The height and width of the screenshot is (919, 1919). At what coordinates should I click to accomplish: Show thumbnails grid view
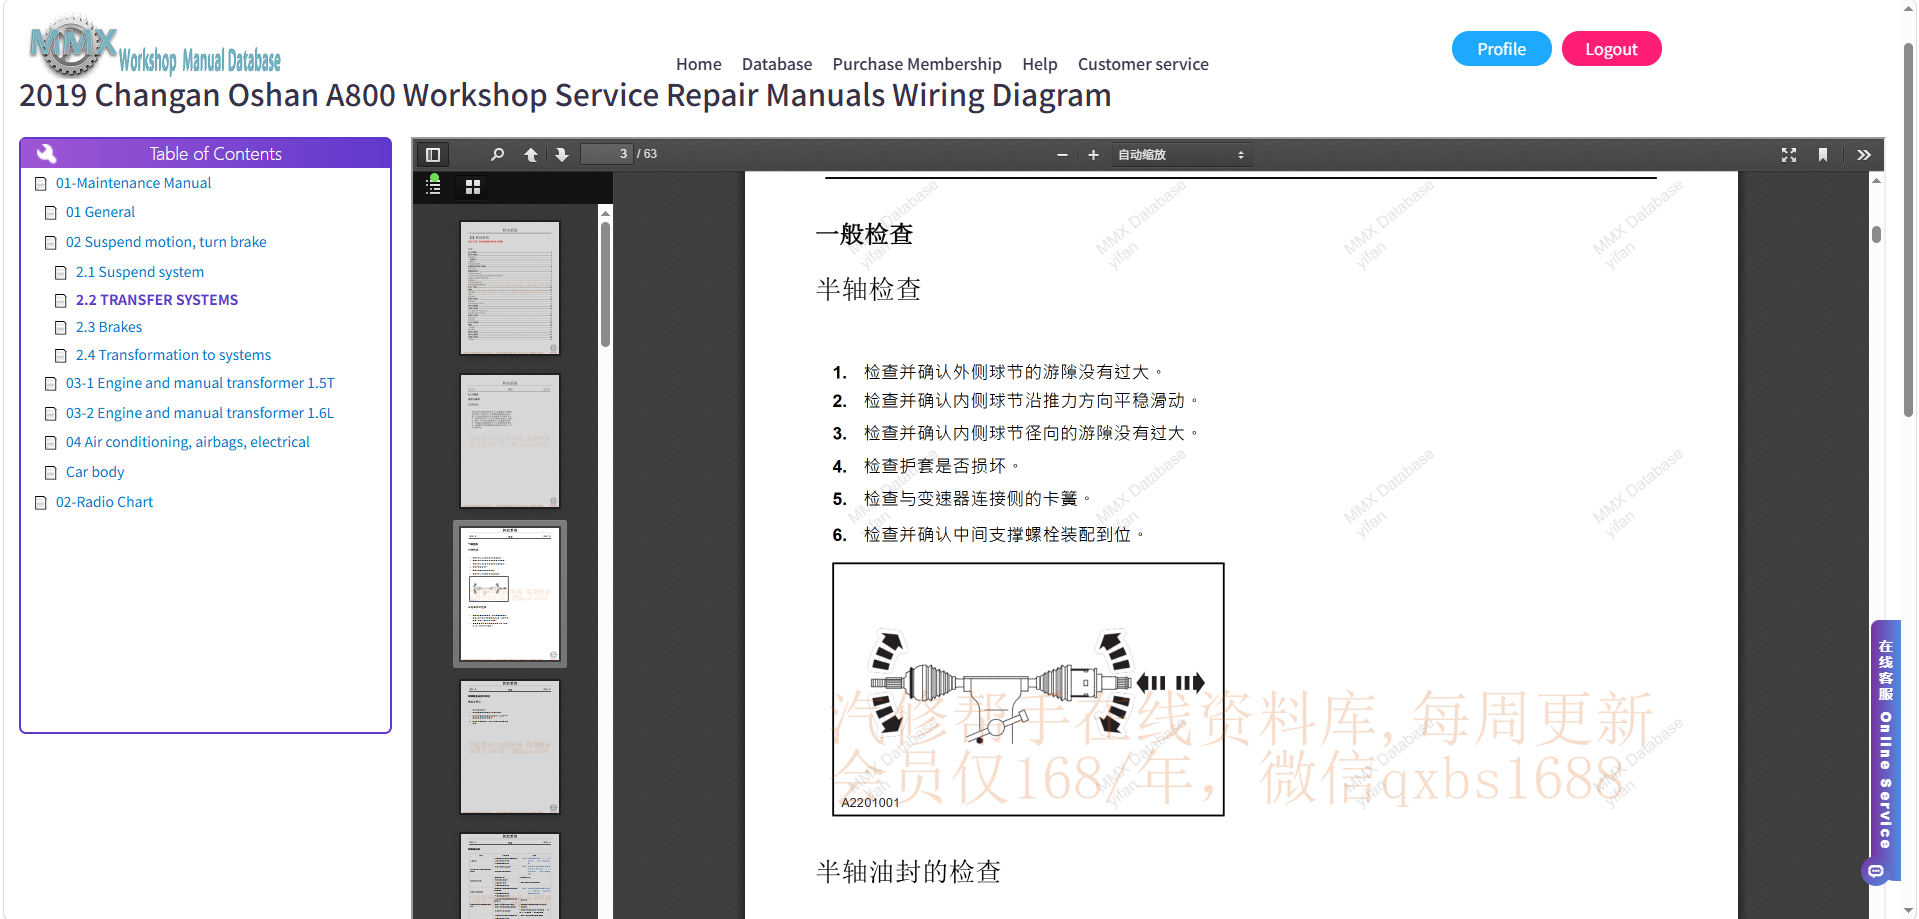(x=473, y=187)
